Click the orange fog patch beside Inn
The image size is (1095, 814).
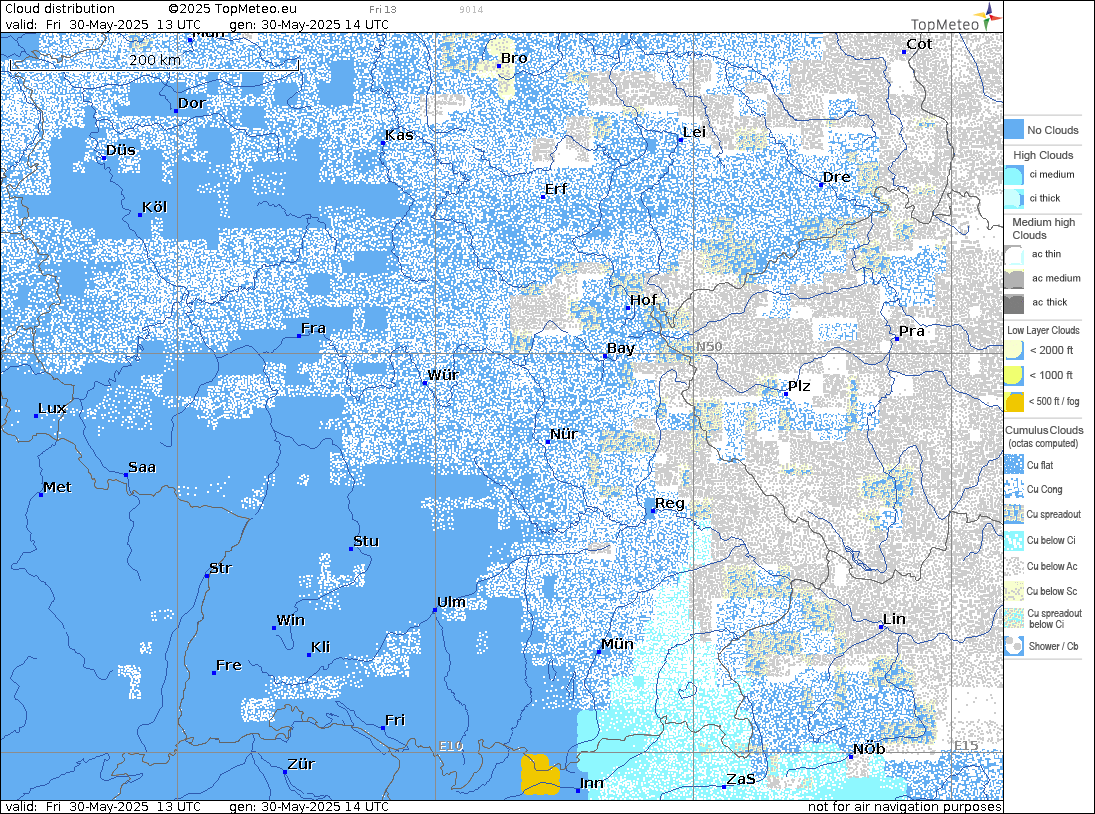click(x=540, y=774)
